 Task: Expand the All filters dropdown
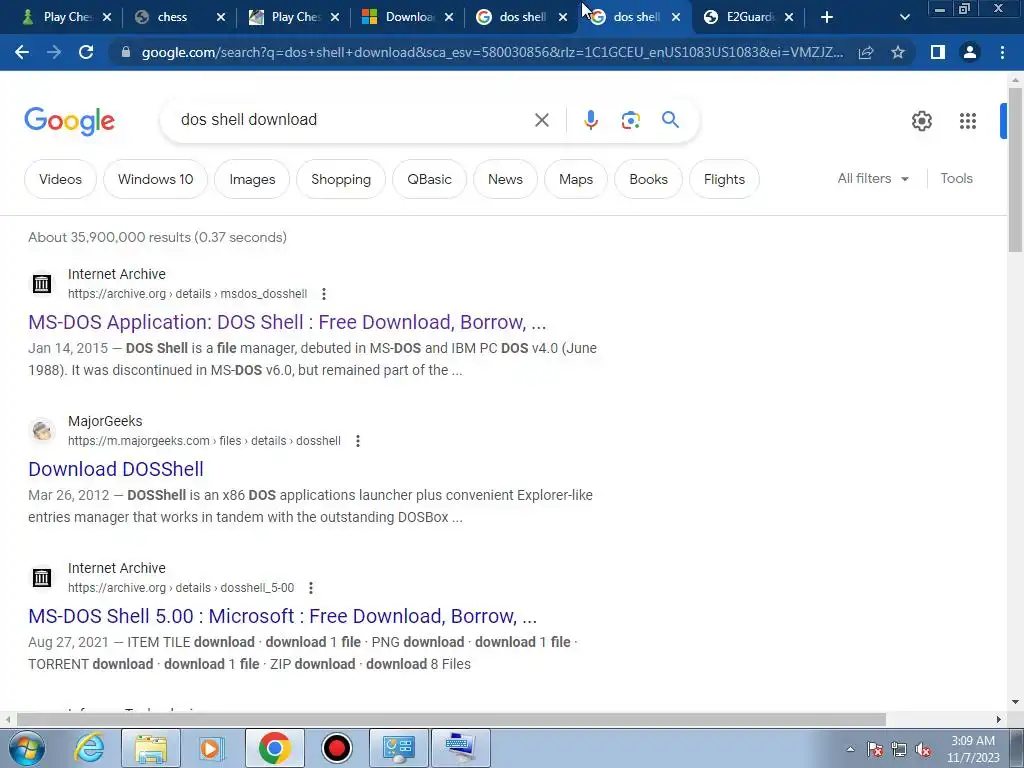click(x=873, y=178)
